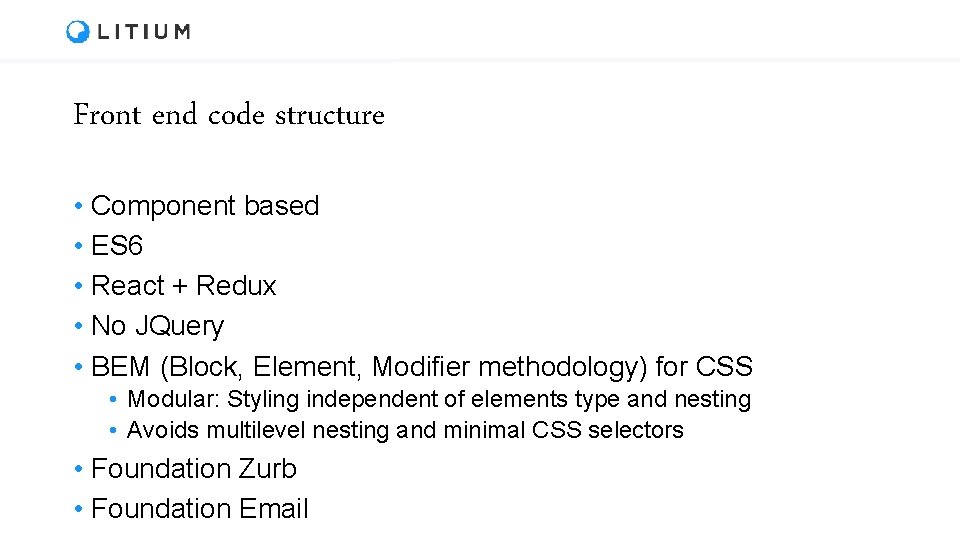This screenshot has width=960, height=540.
Task: Click the bullet dot before Component based
Action: tap(78, 207)
